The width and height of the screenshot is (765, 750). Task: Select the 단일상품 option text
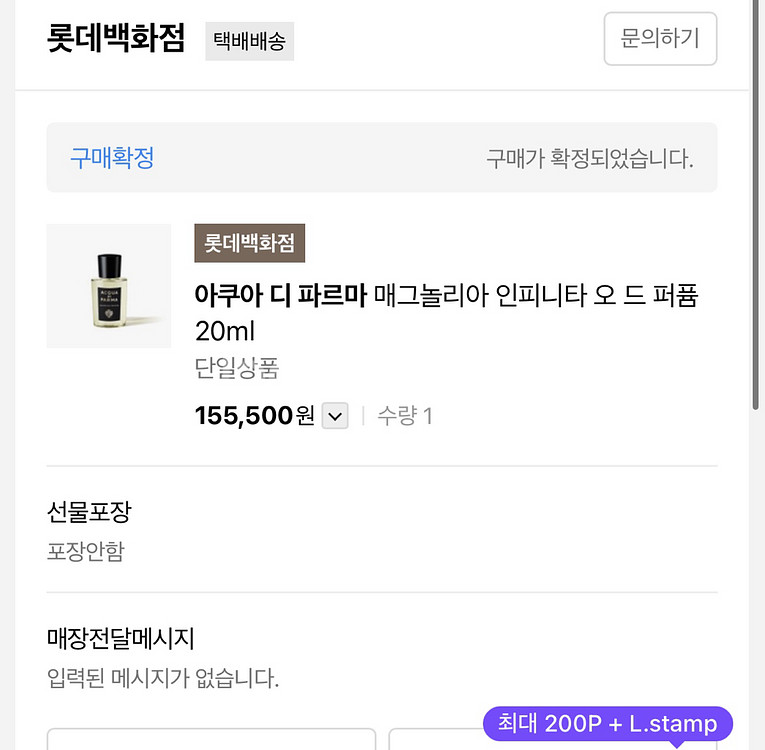237,368
